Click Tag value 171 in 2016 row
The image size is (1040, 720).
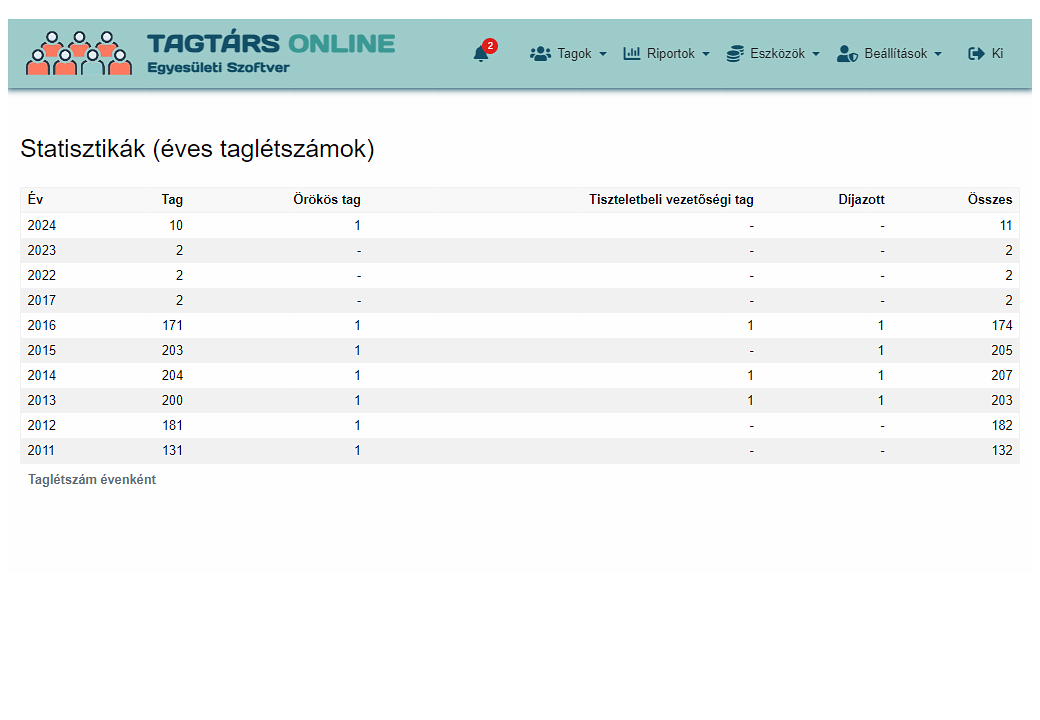coord(172,326)
